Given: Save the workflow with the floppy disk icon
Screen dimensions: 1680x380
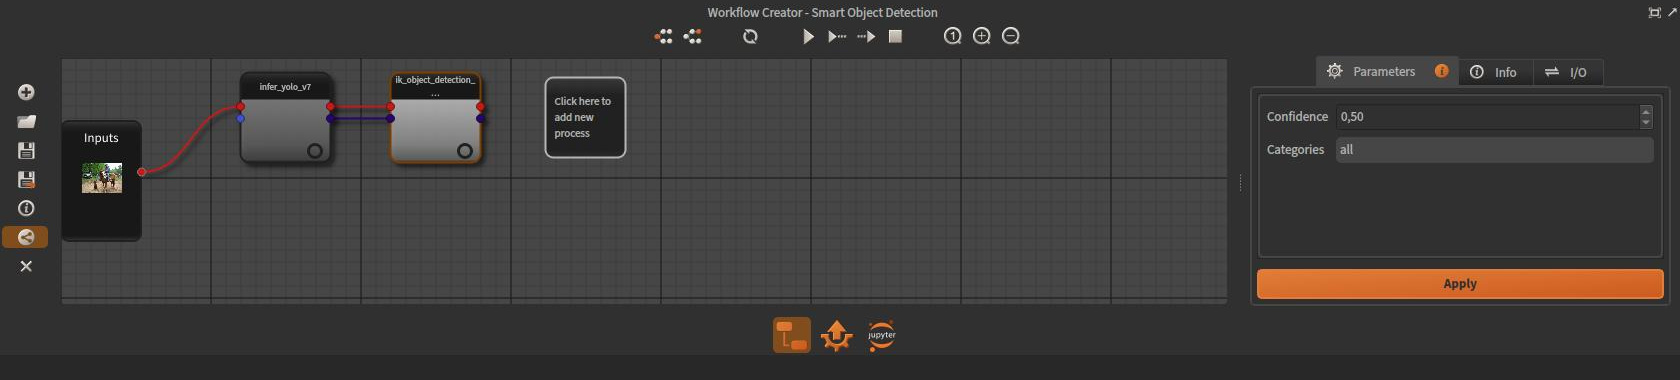Looking at the screenshot, I should 26,150.
